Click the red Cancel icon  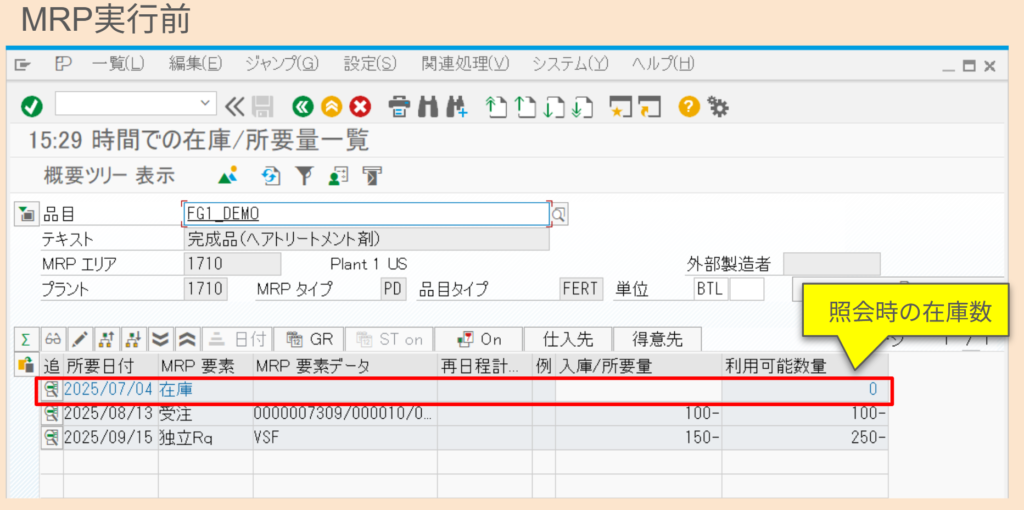coord(360,106)
